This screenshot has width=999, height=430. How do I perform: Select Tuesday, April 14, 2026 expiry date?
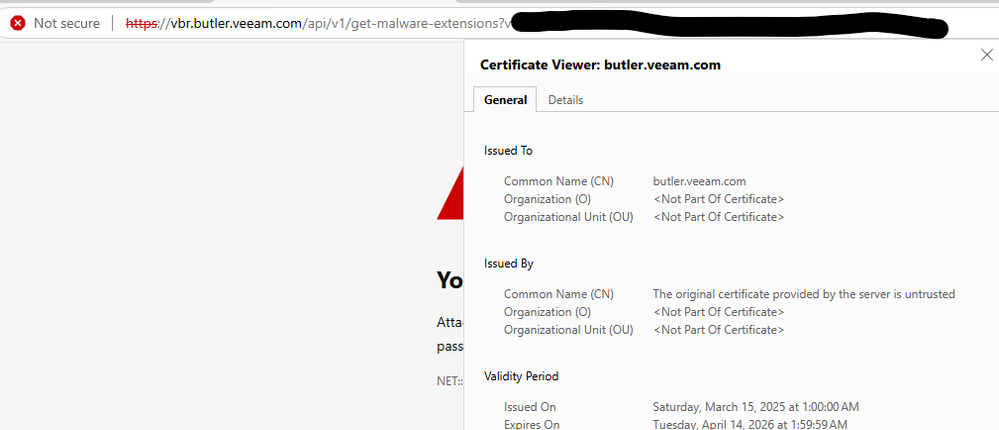(x=750, y=424)
